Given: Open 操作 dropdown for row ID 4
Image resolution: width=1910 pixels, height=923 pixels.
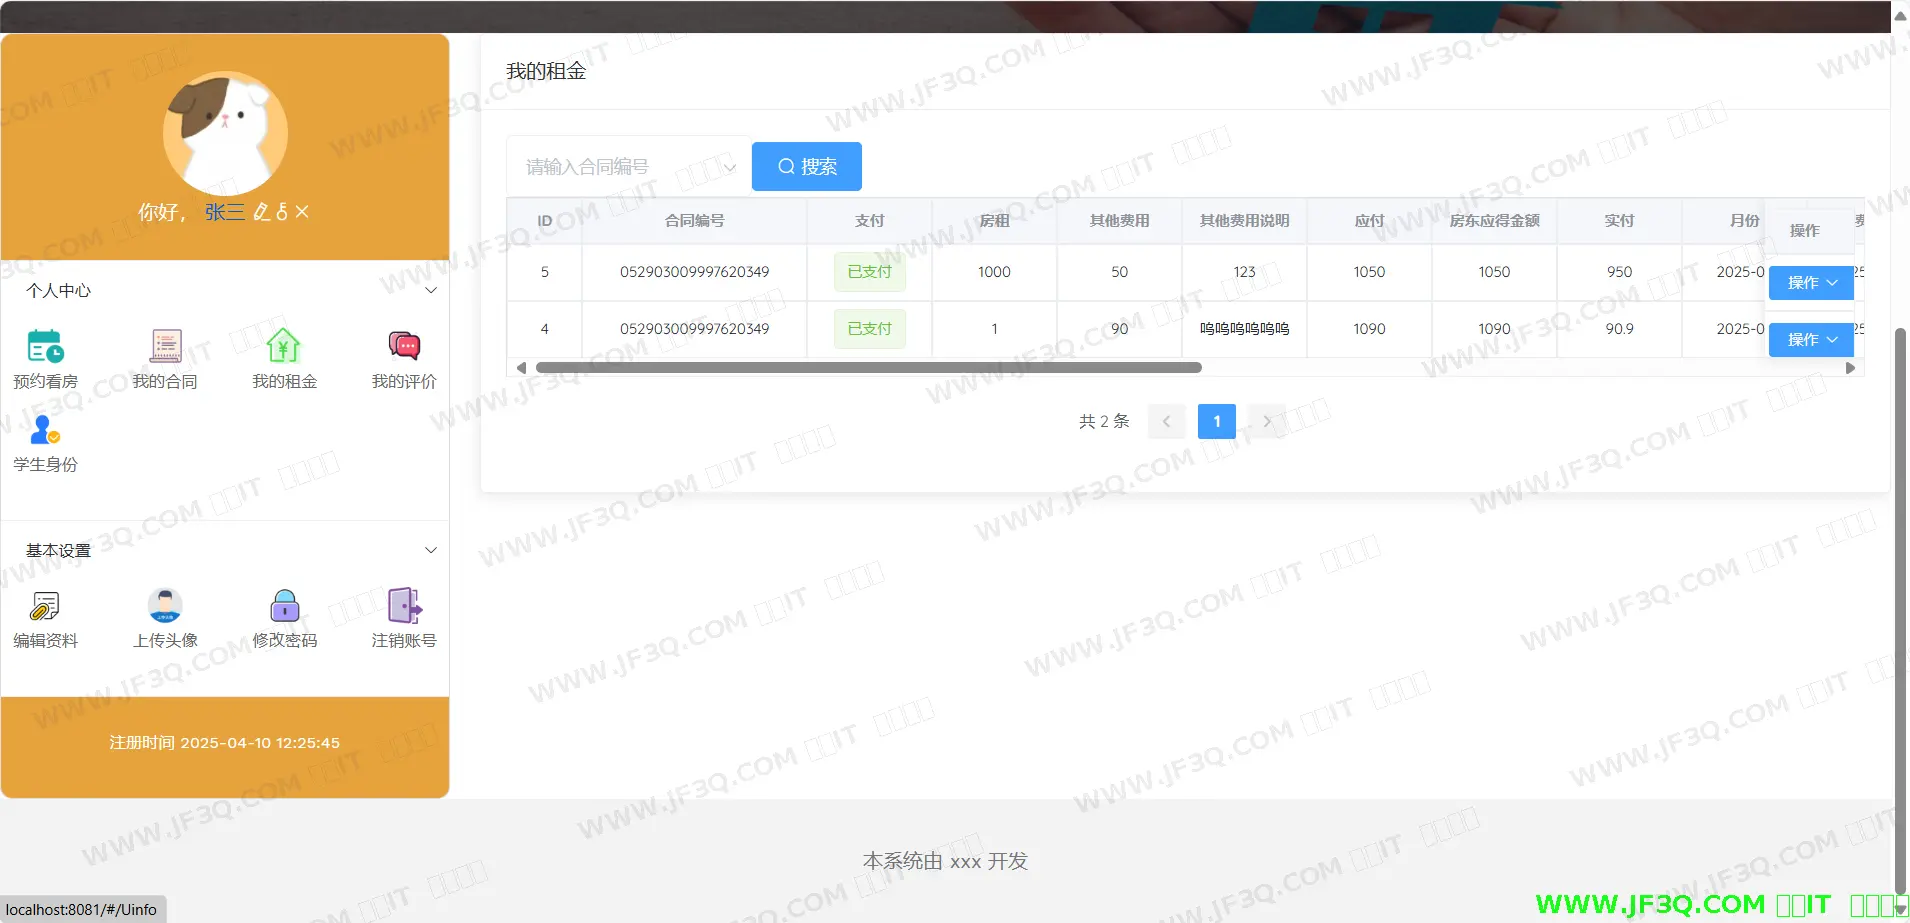Looking at the screenshot, I should [1811, 340].
